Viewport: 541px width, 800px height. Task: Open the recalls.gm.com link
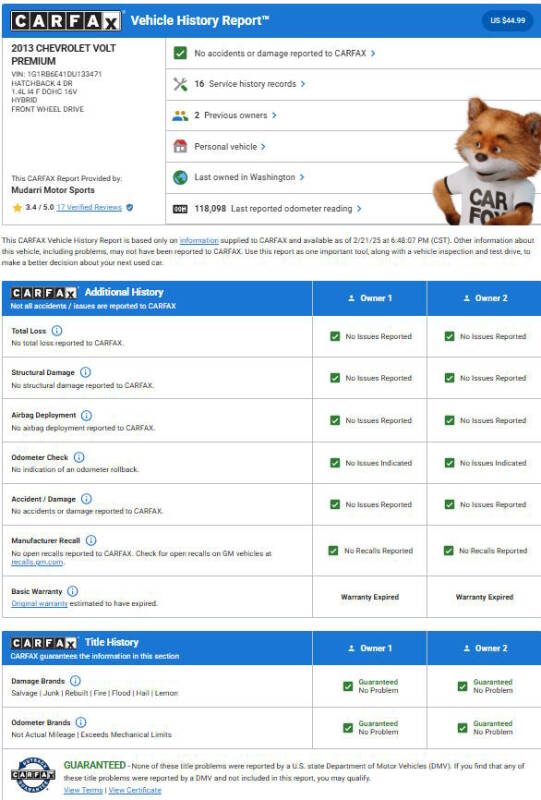tap(37, 562)
